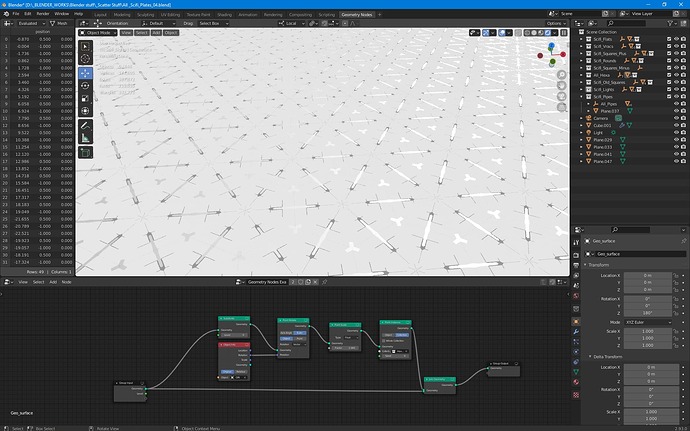This screenshot has height=431, width=690.
Task: Open the Object Mode dropdown
Action: (x=98, y=33)
